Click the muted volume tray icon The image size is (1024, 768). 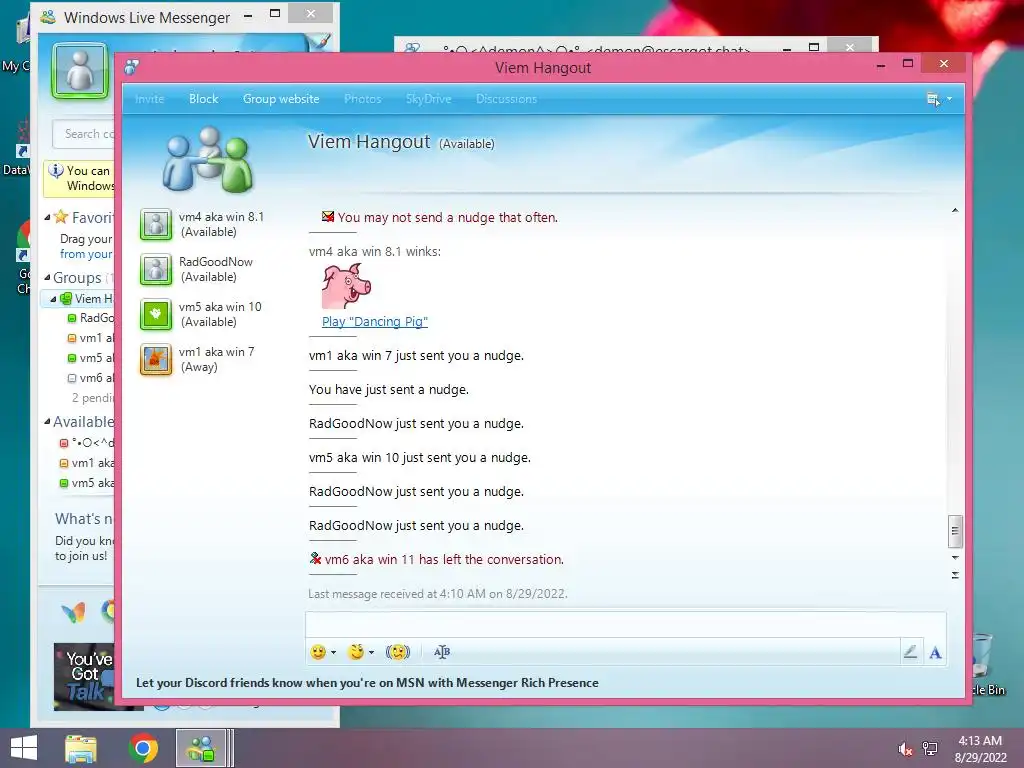coord(905,749)
